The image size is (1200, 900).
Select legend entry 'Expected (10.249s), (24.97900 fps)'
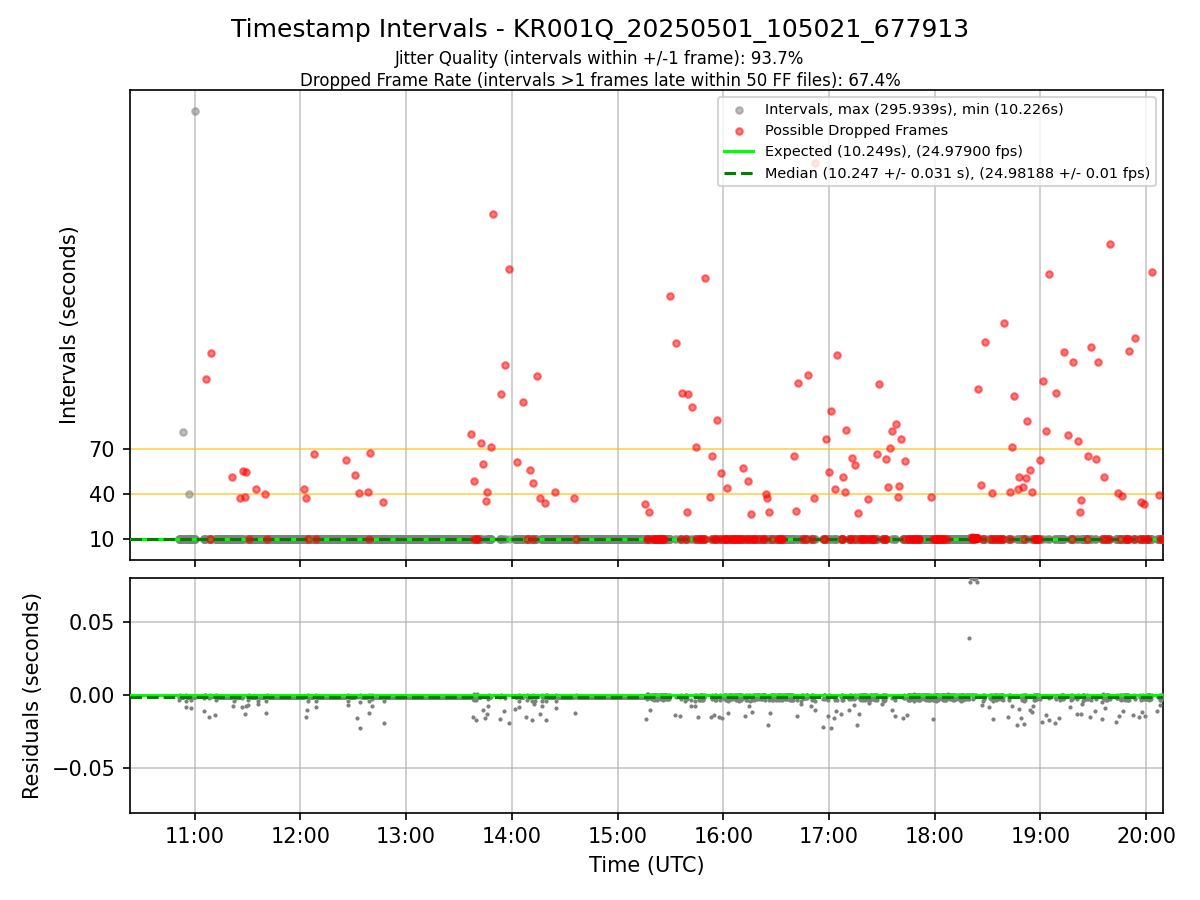pyautogui.click(x=894, y=152)
